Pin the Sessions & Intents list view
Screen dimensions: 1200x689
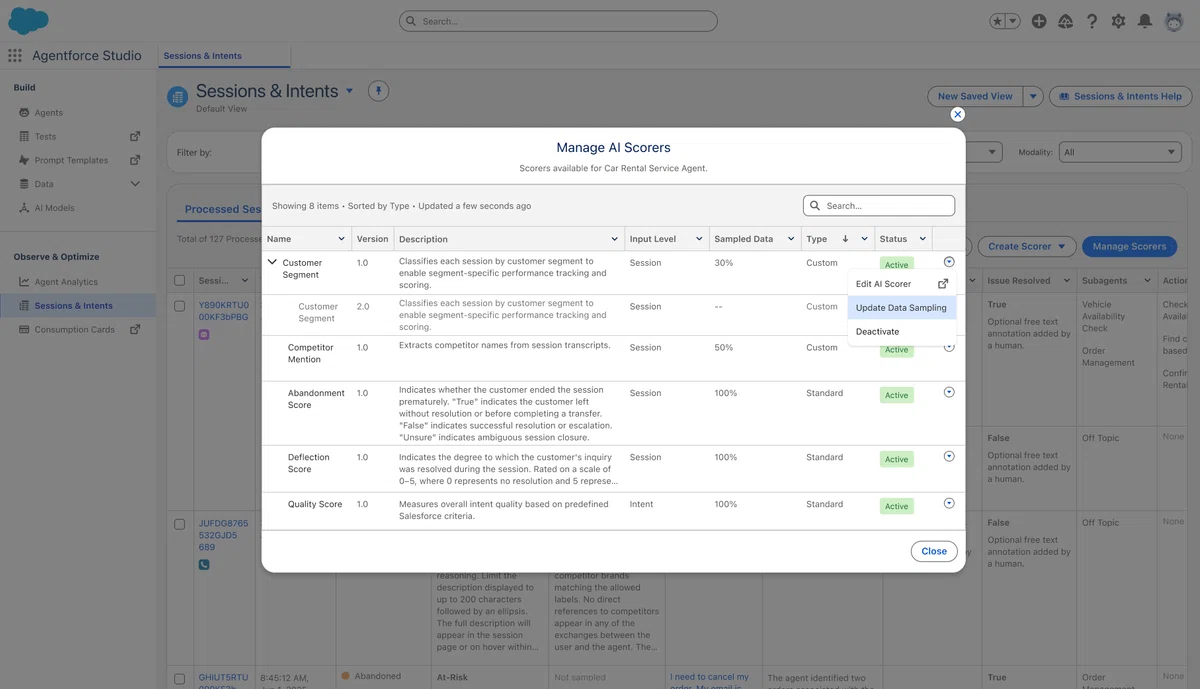378,91
